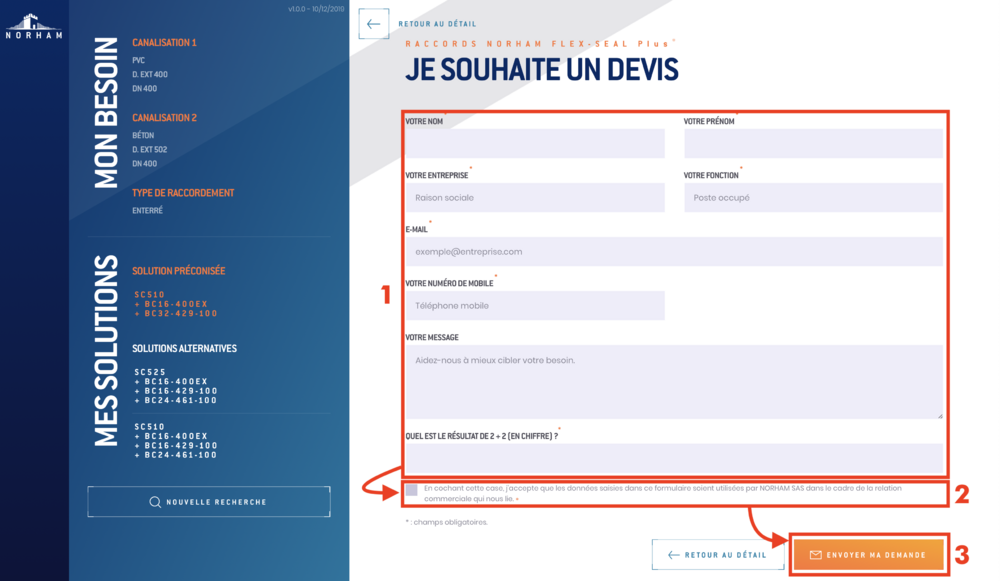Click the E-mail input field
The image size is (1000, 581).
point(674,252)
